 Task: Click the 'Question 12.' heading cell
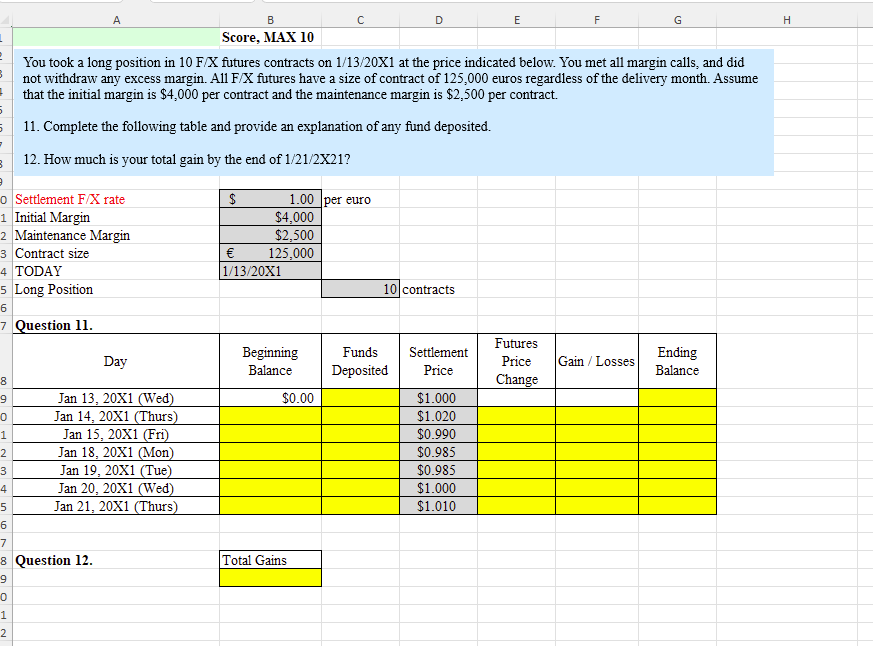click(x=116, y=560)
